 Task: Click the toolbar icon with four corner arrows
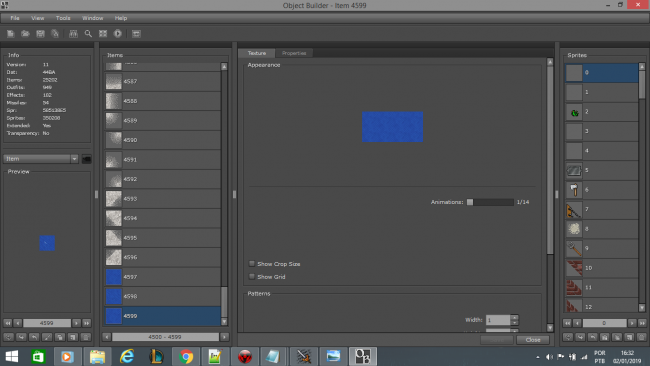pos(103,34)
